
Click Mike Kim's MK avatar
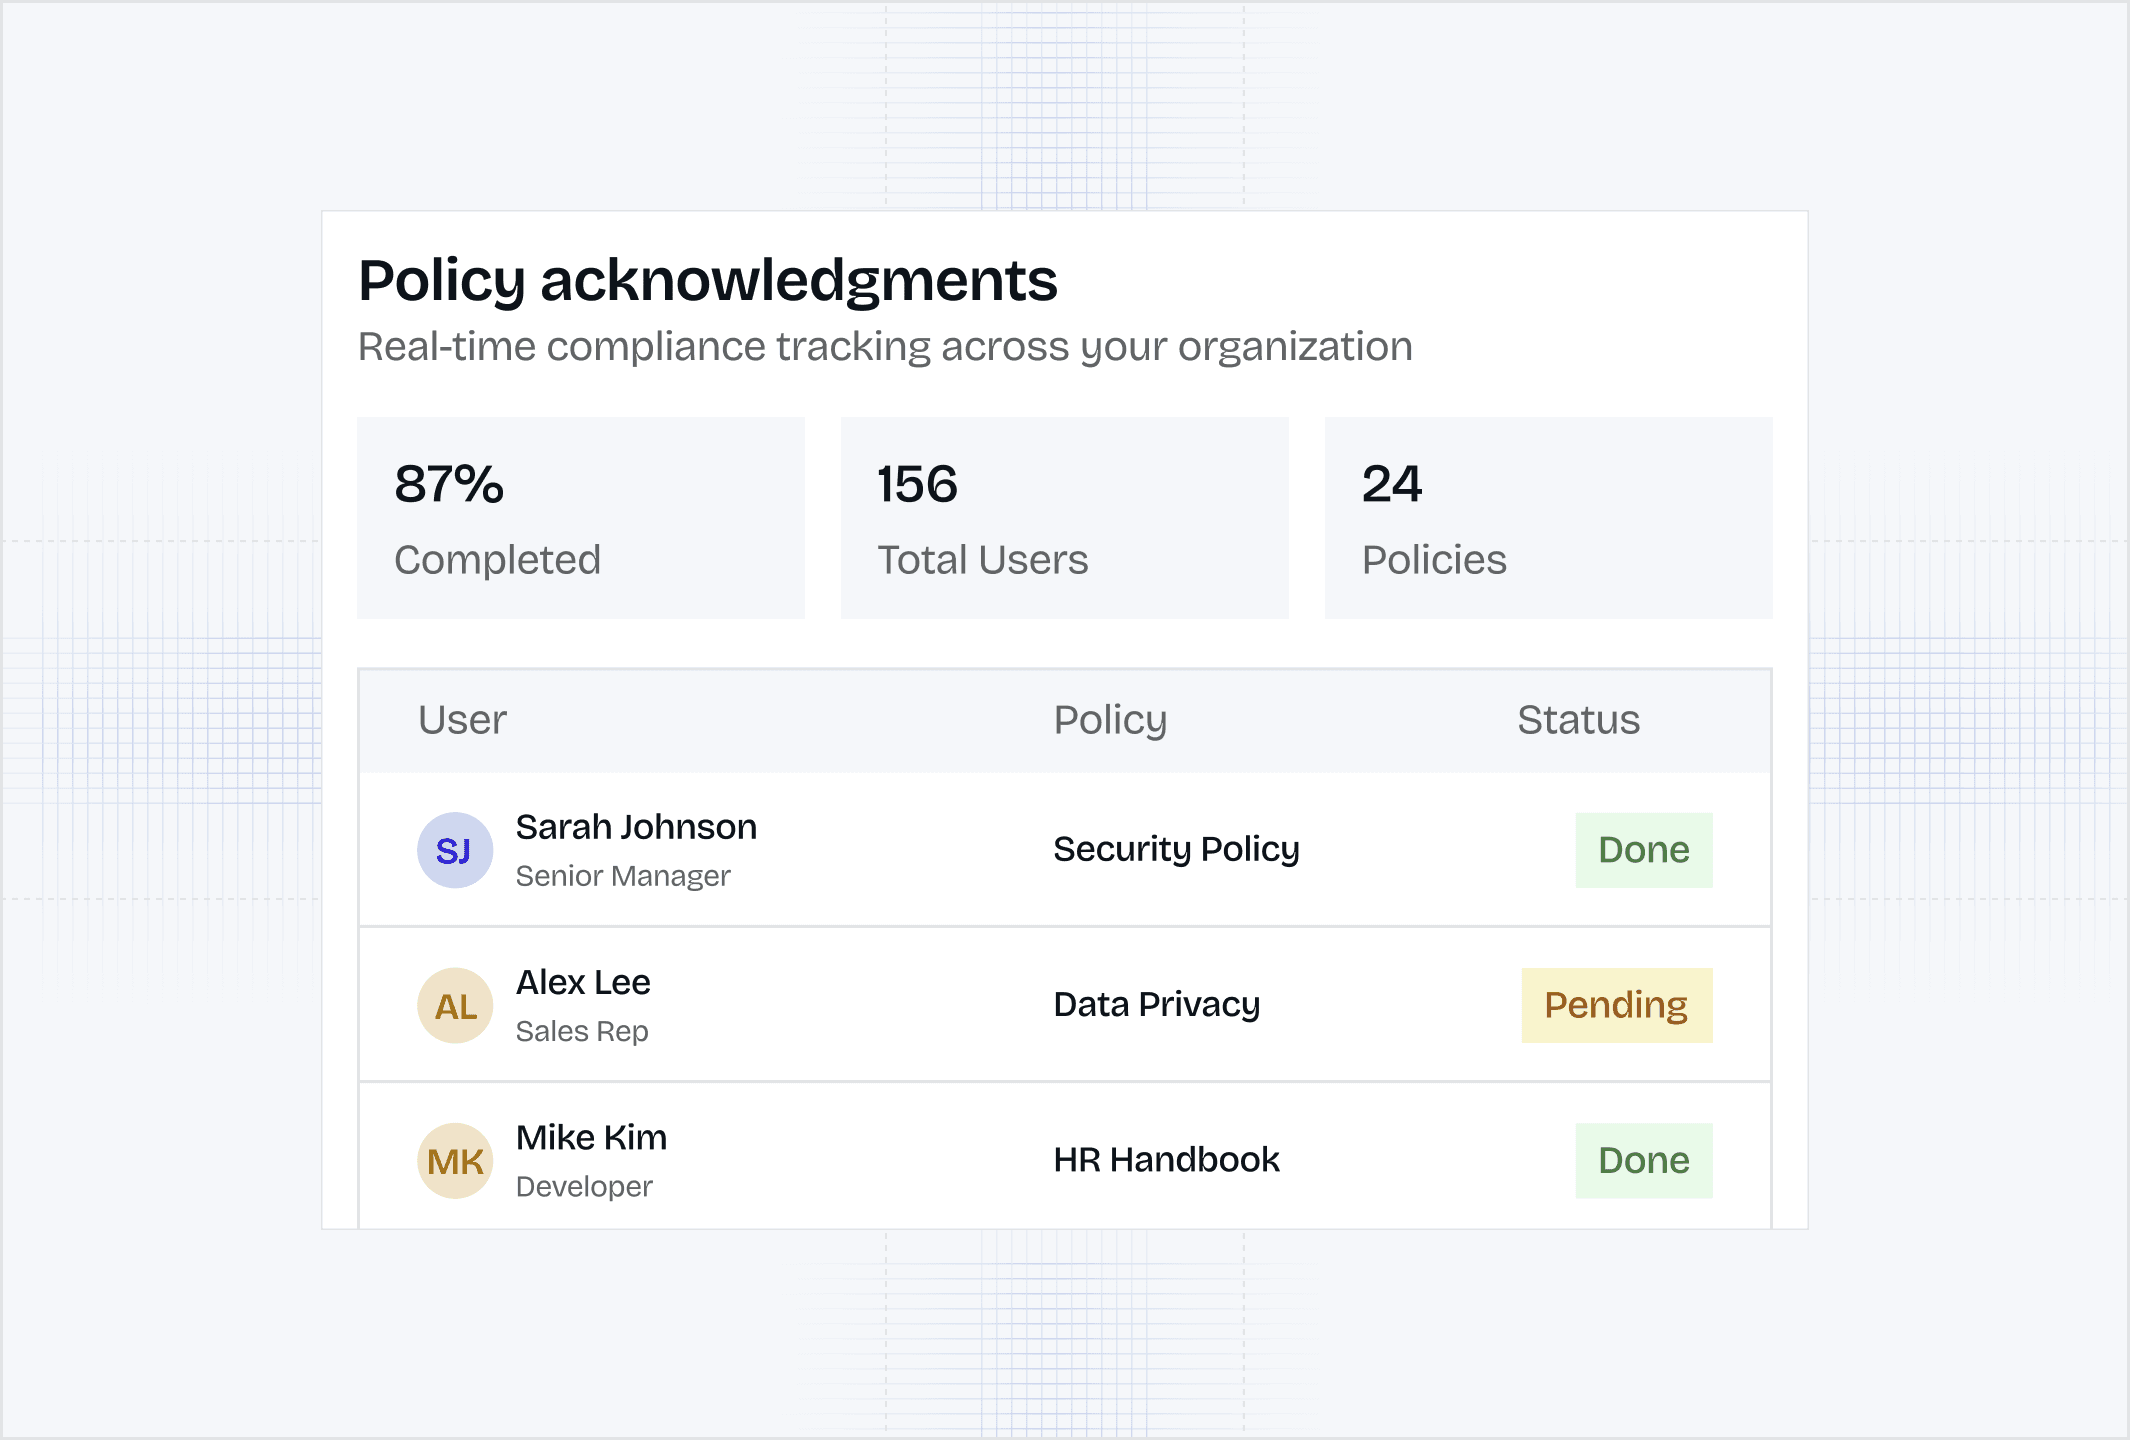(455, 1161)
